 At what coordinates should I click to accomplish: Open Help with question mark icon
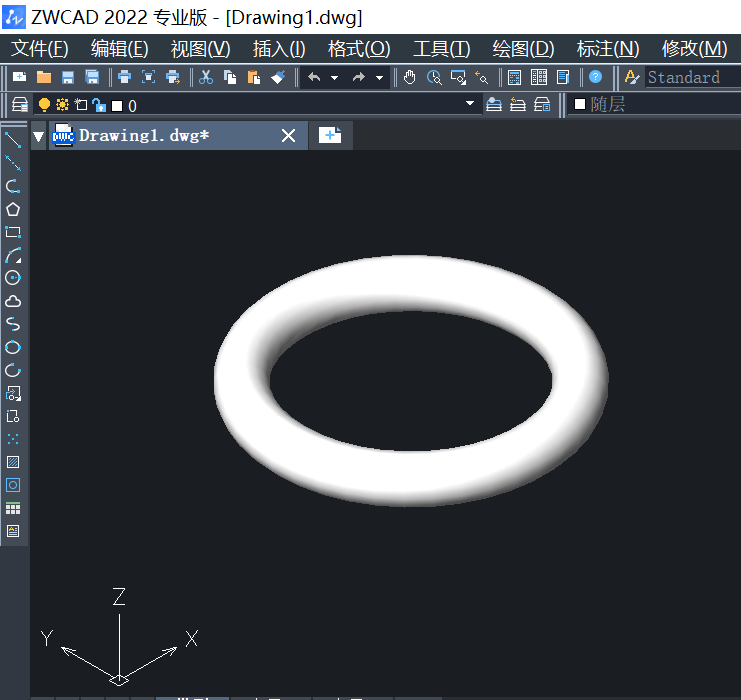click(595, 77)
